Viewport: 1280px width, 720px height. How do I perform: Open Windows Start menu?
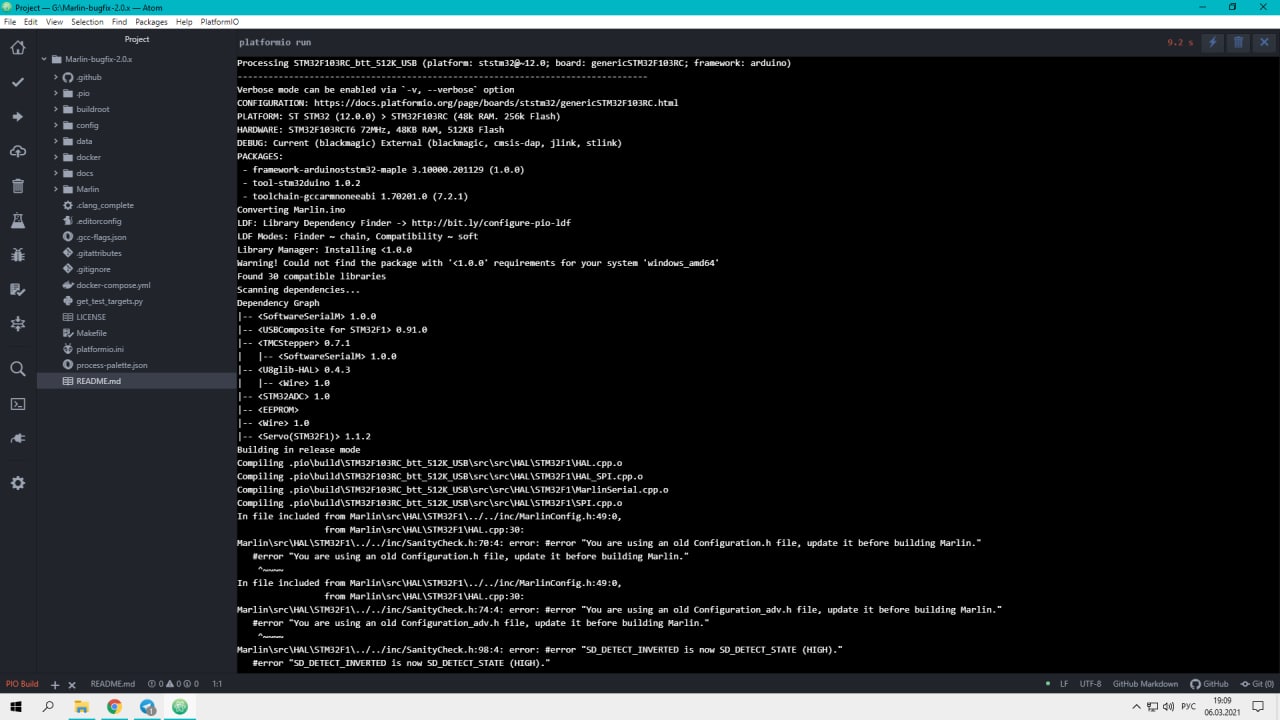pos(16,706)
